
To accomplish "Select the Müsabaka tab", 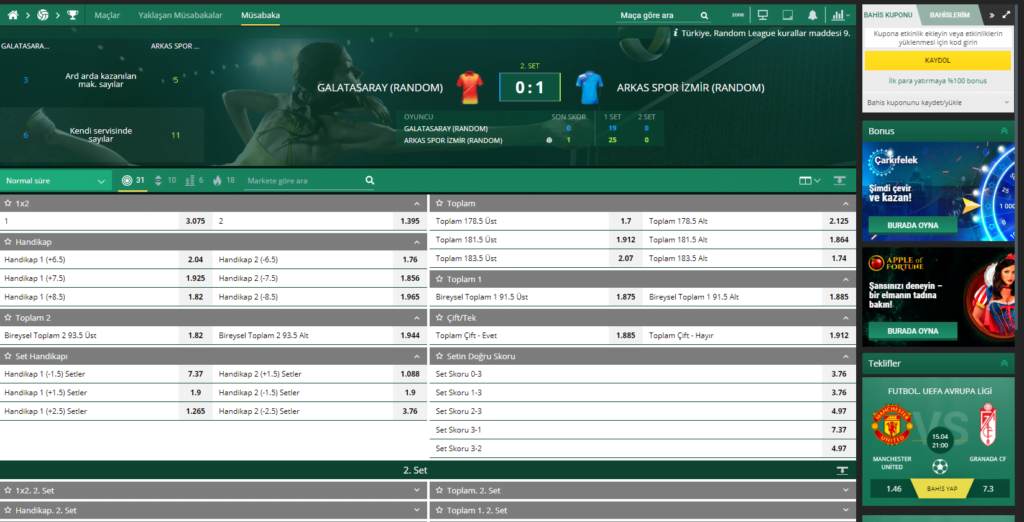I will (x=261, y=14).
